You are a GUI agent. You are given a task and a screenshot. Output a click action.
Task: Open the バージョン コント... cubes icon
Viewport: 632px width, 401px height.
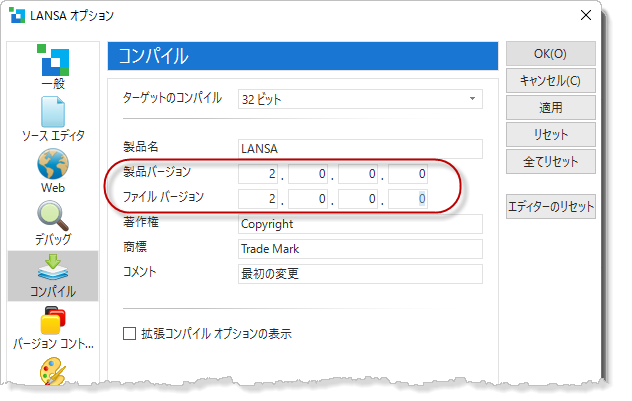53,320
